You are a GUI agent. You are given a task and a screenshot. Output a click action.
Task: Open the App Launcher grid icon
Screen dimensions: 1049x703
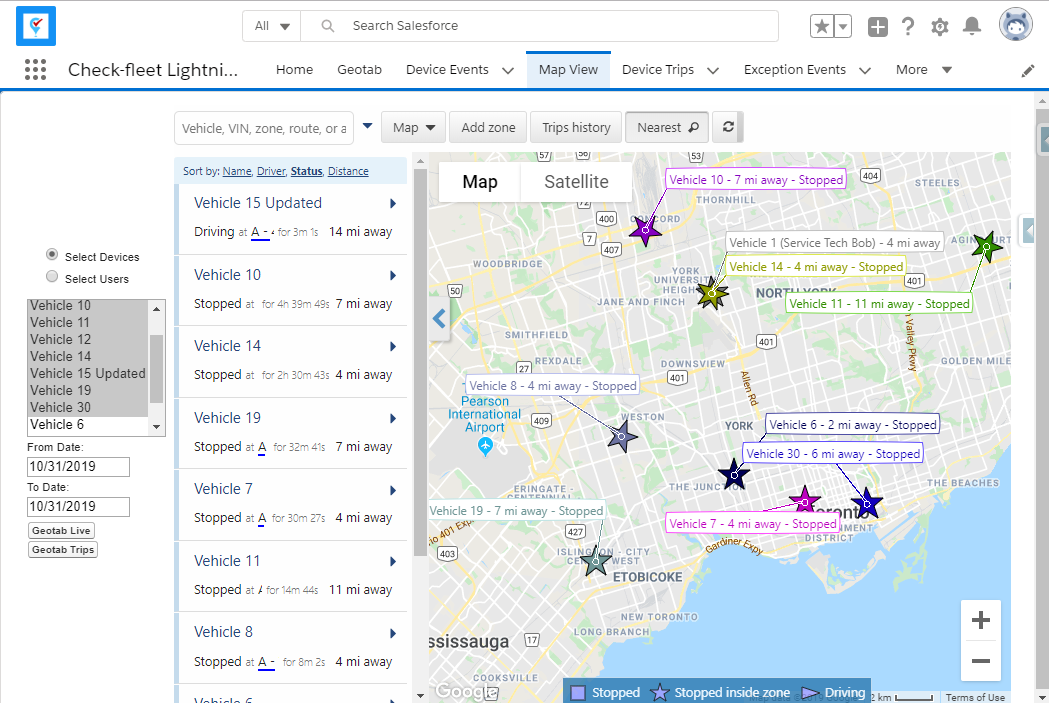tap(35, 70)
